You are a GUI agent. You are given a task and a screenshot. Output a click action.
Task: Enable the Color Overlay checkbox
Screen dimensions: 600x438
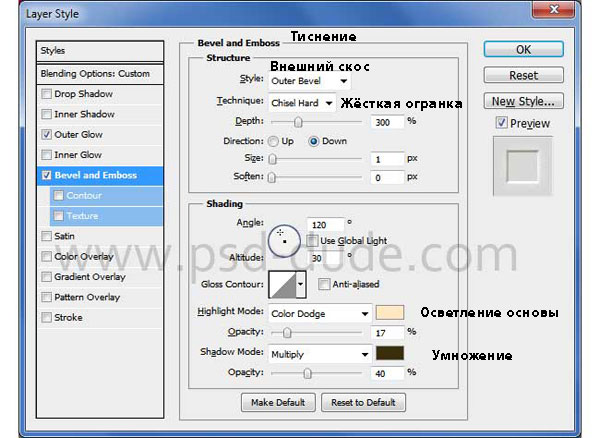pos(47,256)
